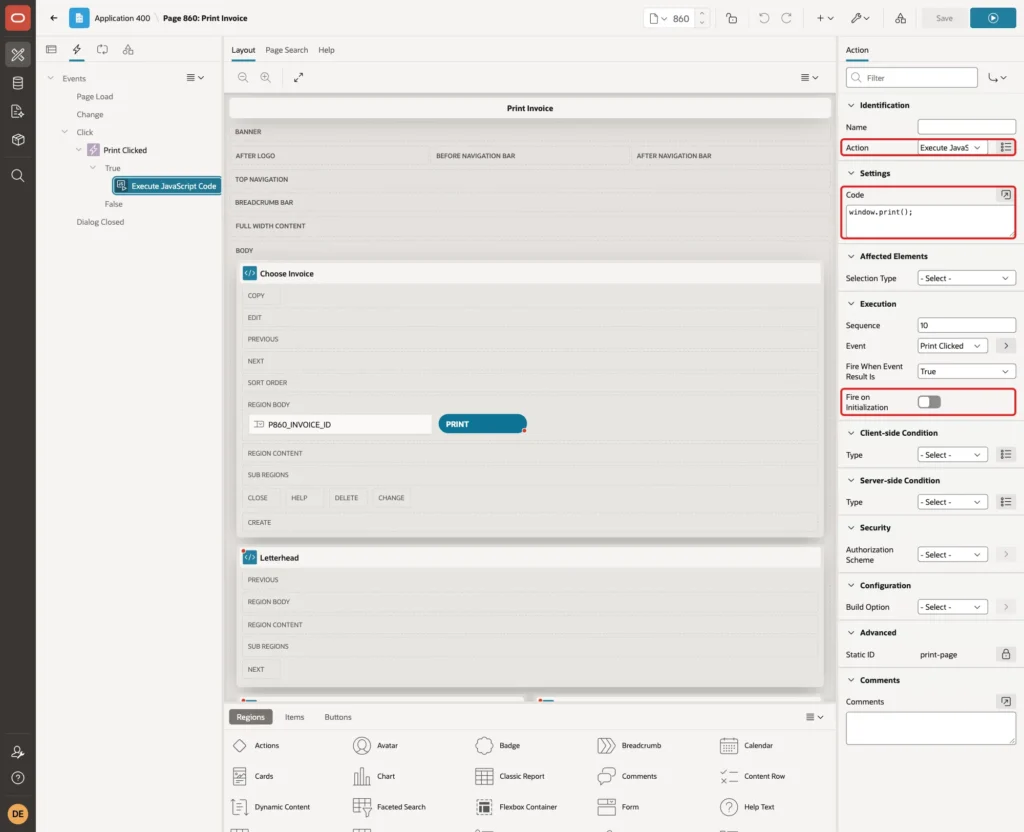
Task: Open the Help tab
Action: (x=327, y=50)
